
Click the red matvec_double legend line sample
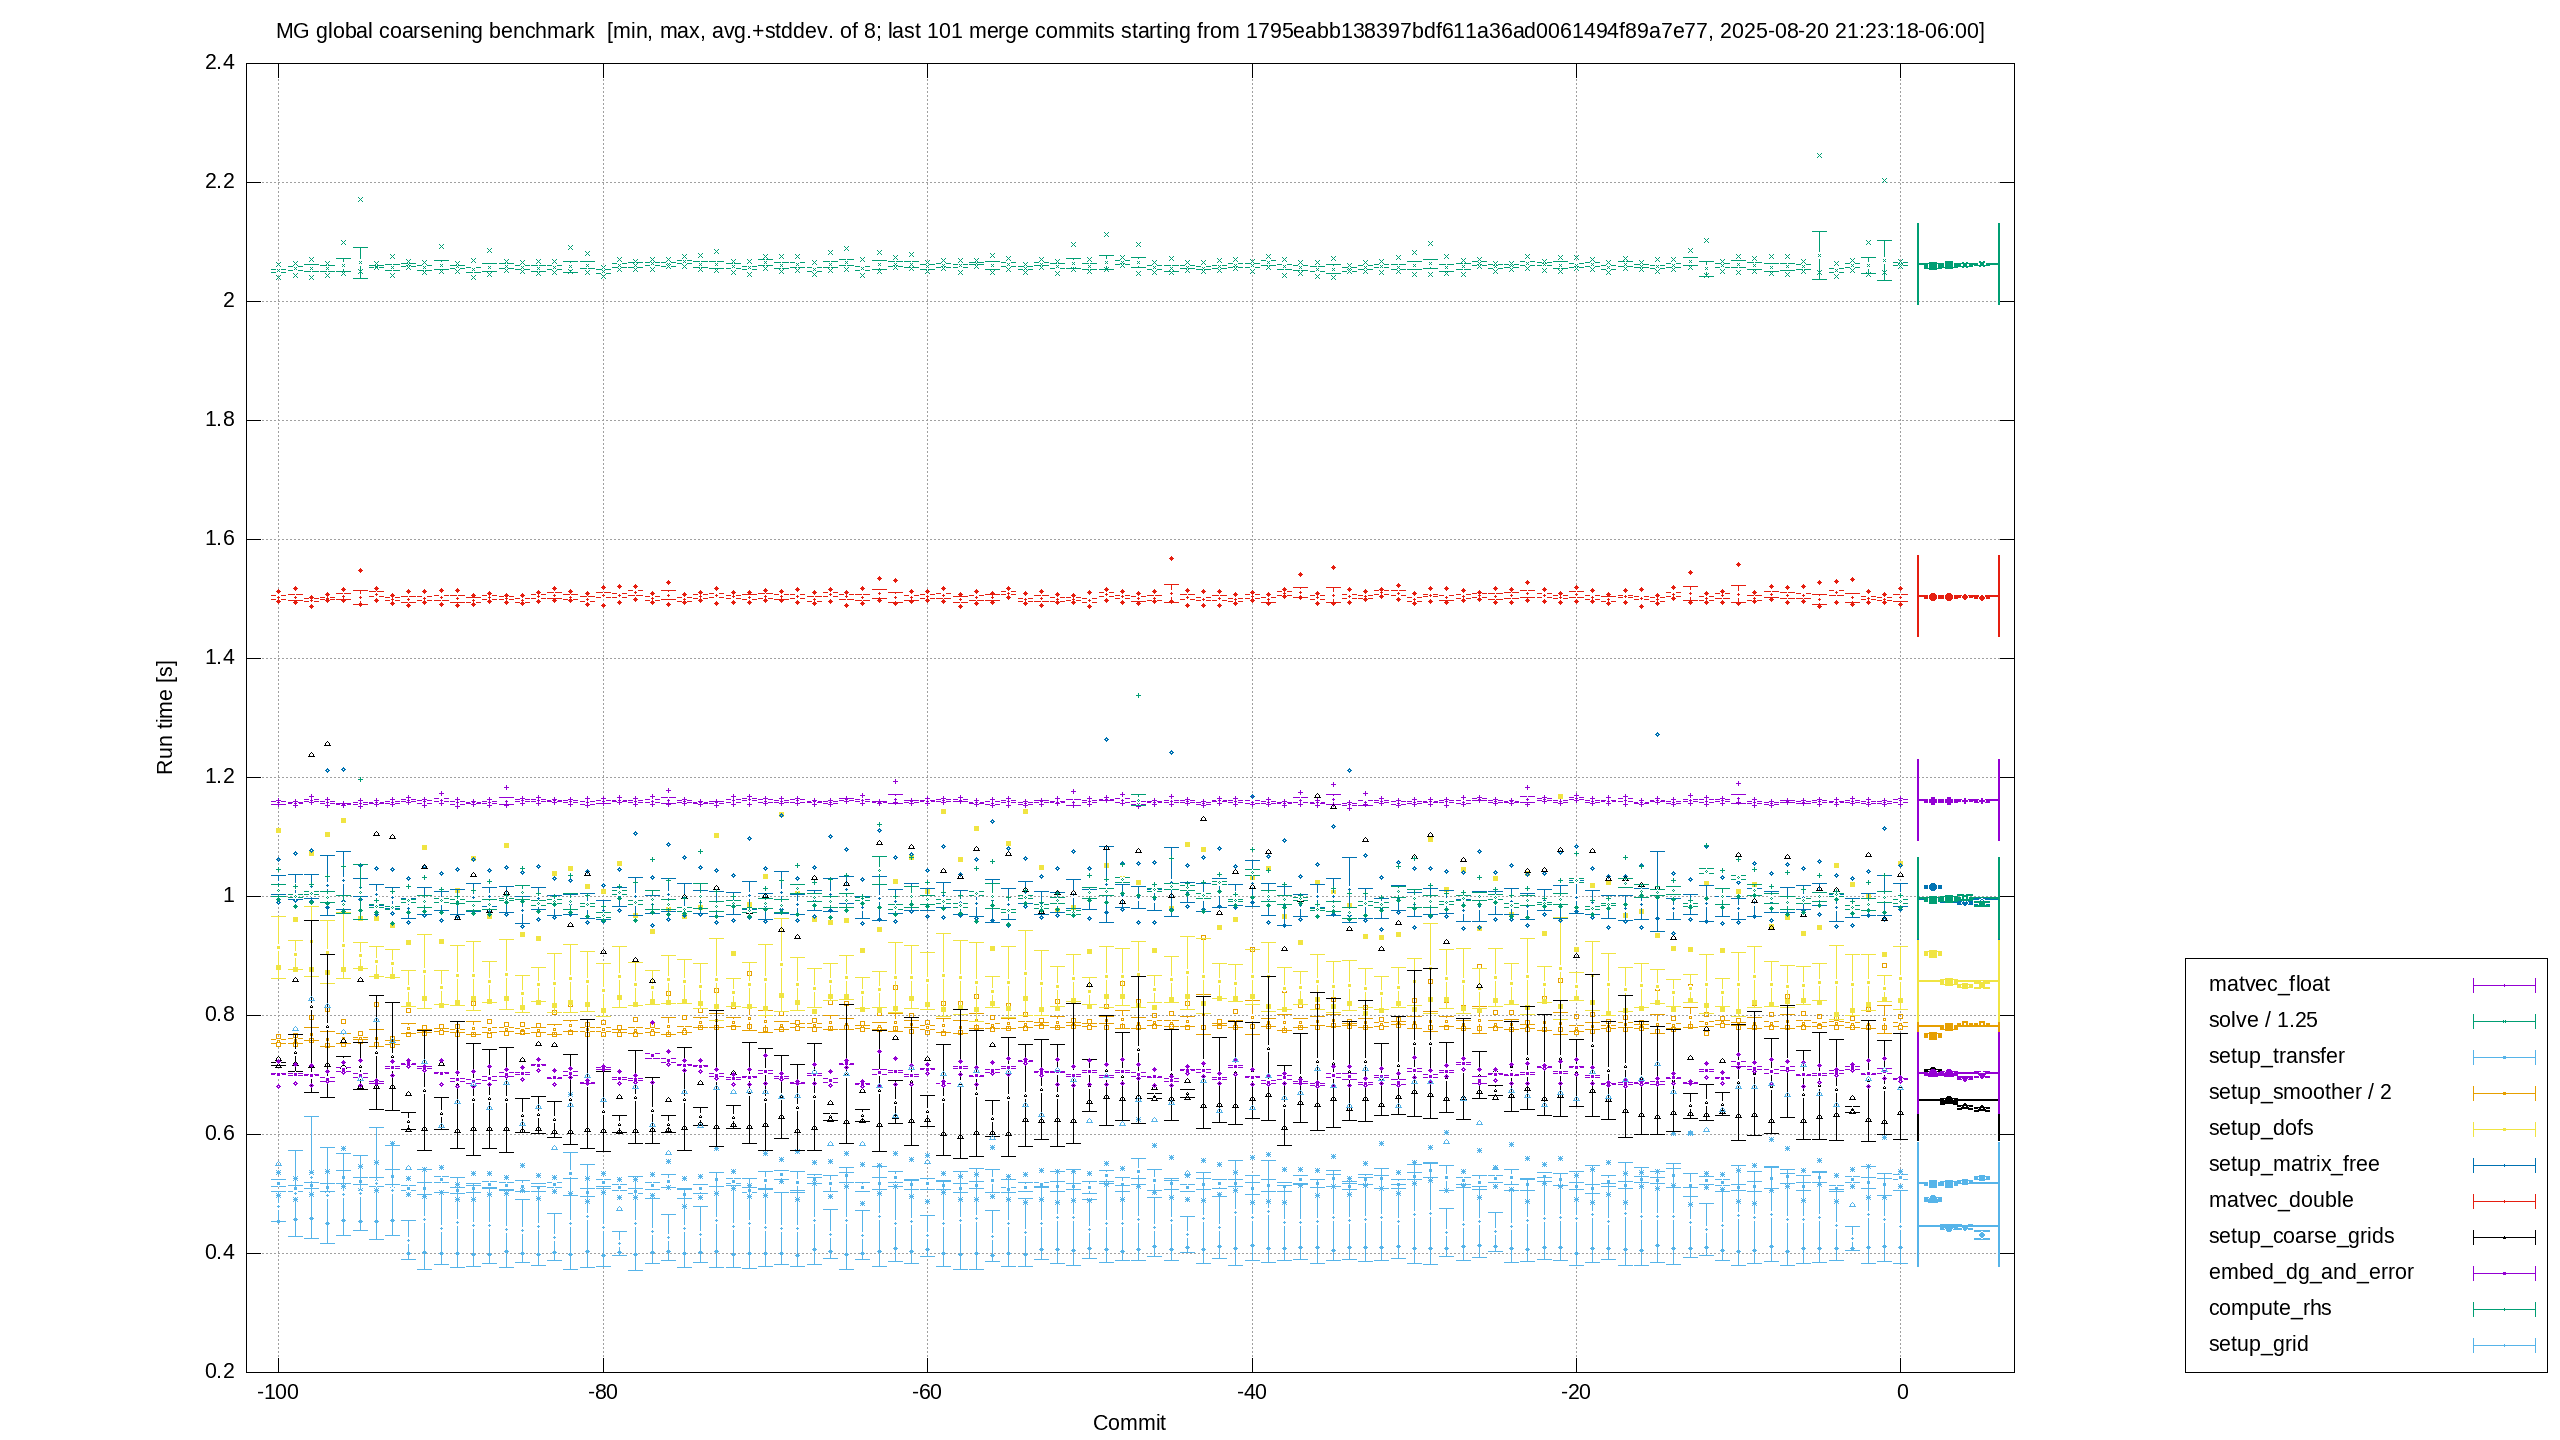[2504, 1201]
